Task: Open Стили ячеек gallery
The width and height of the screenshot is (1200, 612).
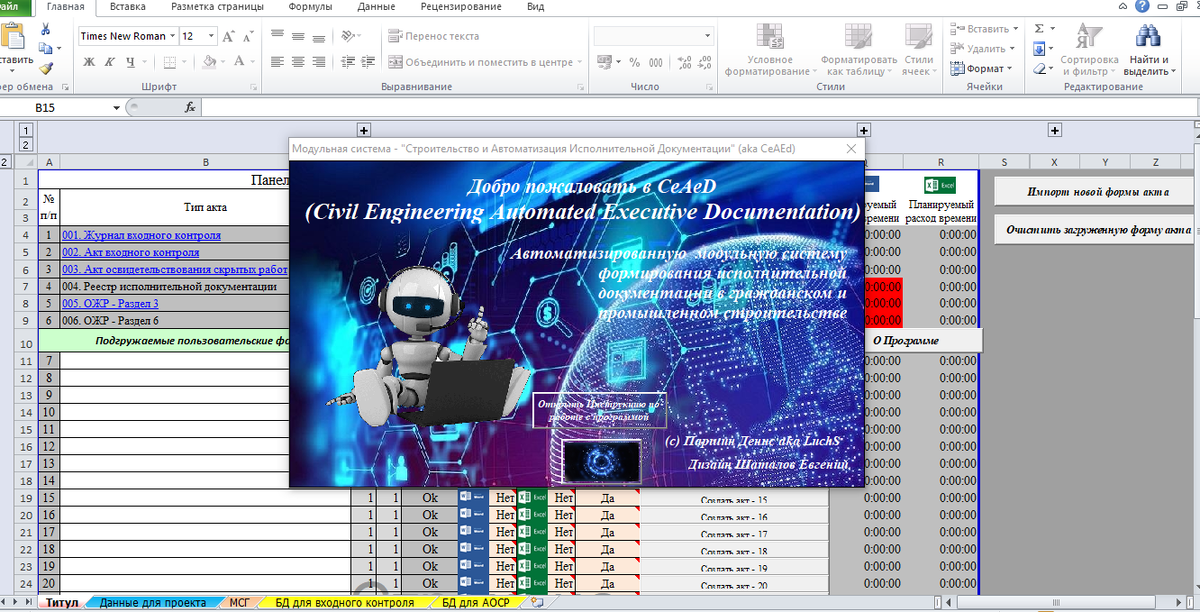Action: point(918,50)
